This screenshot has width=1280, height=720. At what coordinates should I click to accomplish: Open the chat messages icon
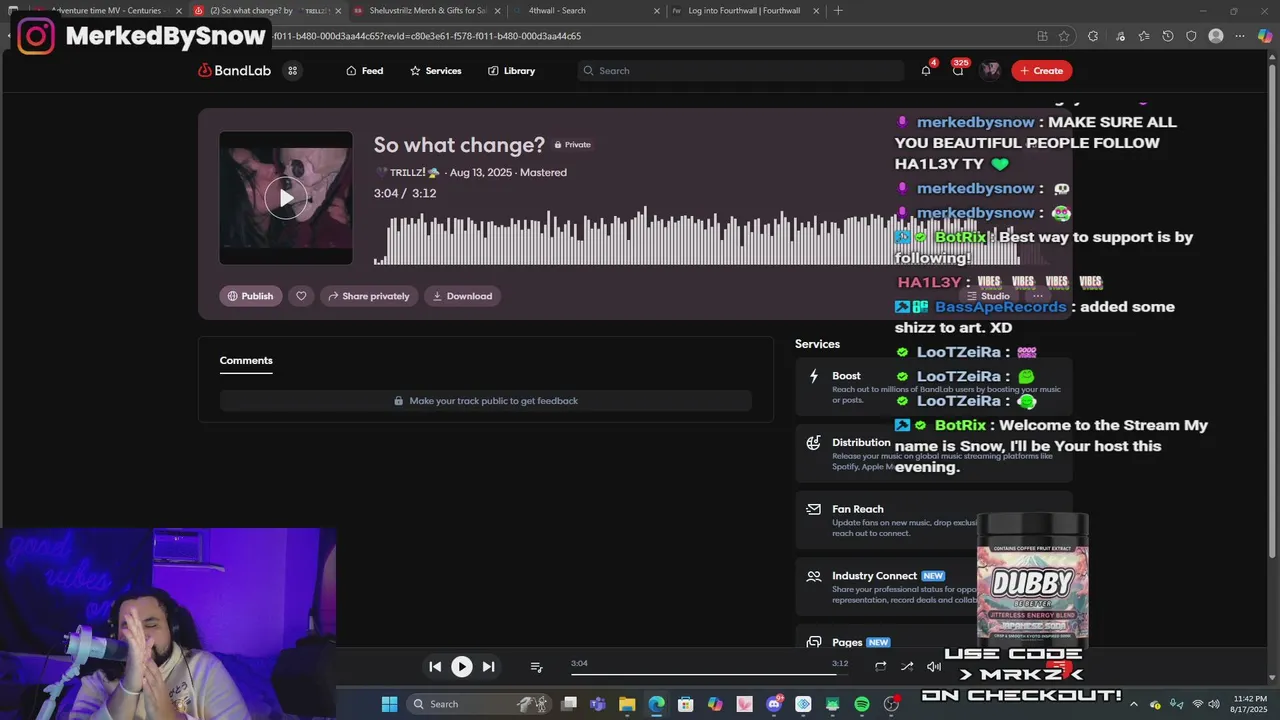pyautogui.click(x=958, y=70)
